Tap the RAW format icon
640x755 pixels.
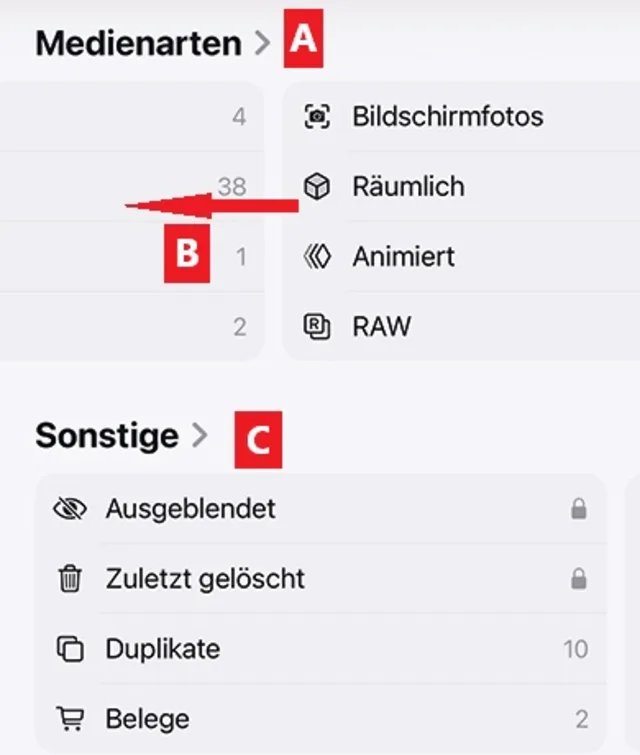point(317,327)
